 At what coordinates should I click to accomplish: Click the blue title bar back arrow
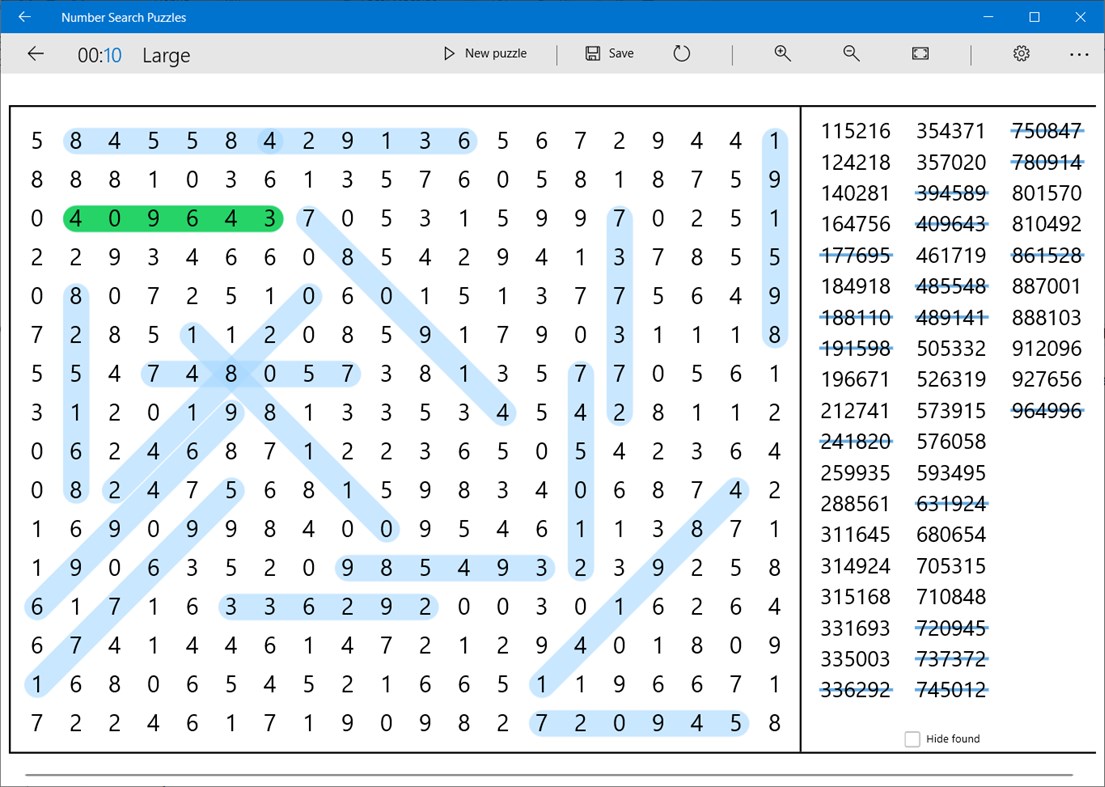(x=23, y=16)
